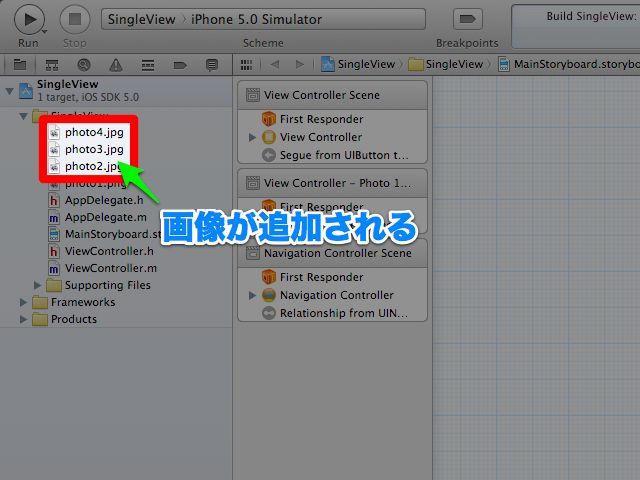Expand the Supporting Files group
Image resolution: width=640 pixels, height=480 pixels.
(37, 284)
